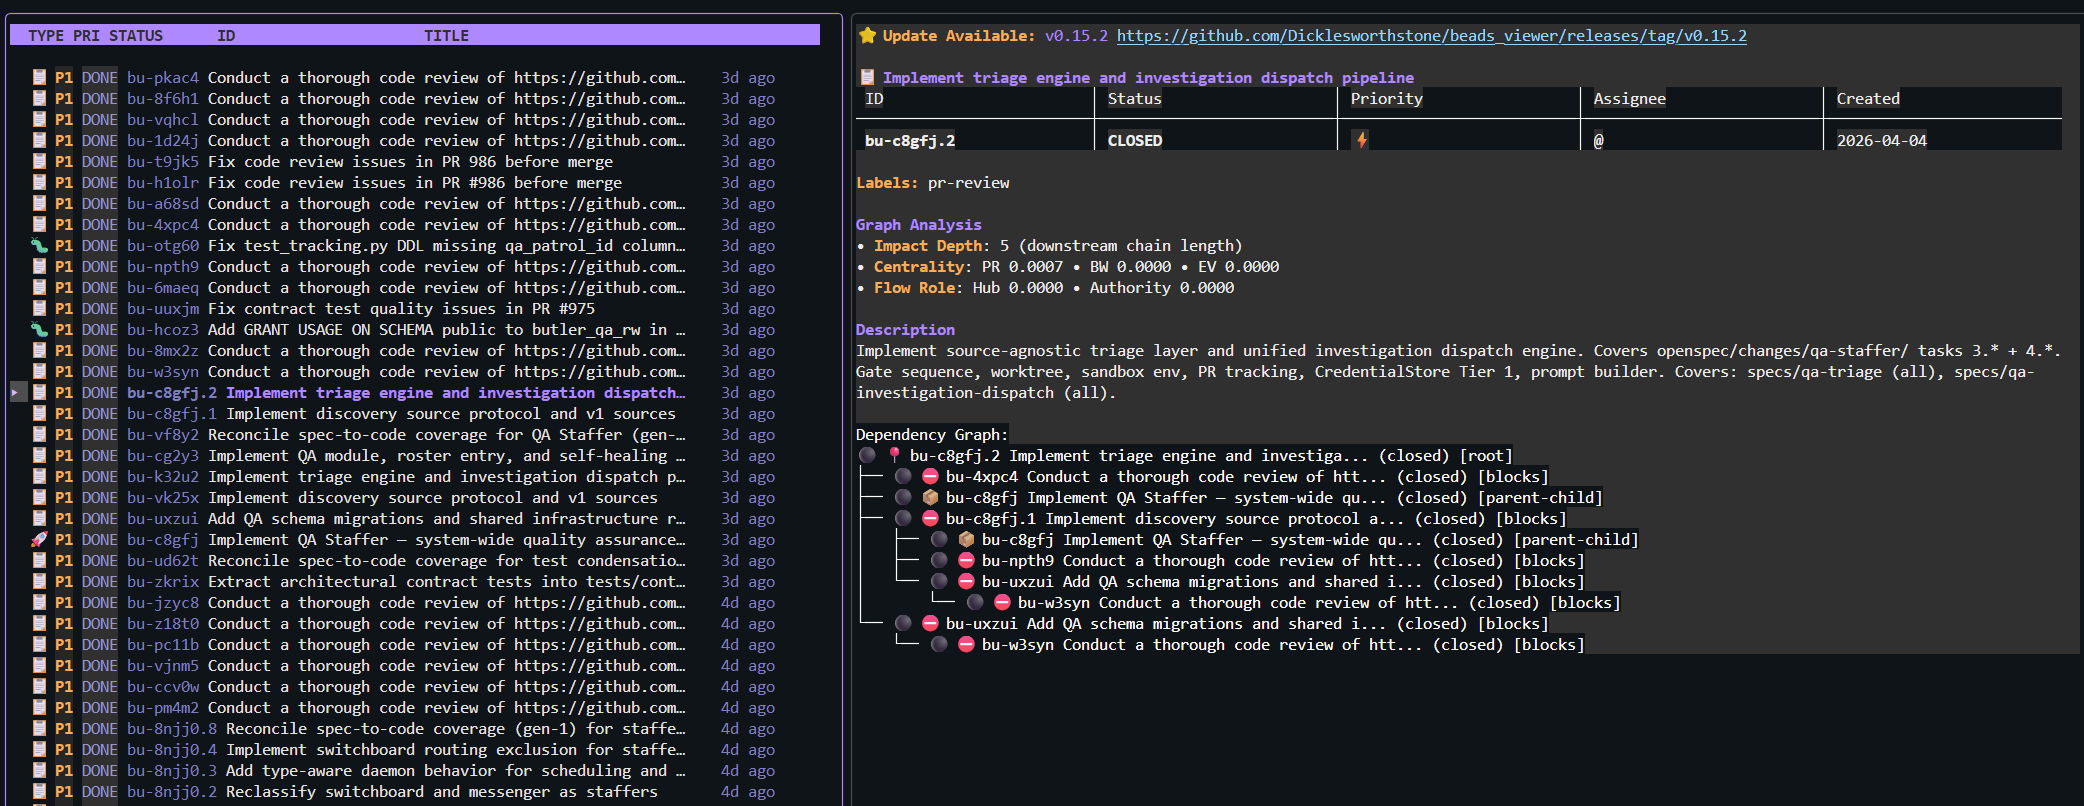Image resolution: width=2084 pixels, height=806 pixels.
Task: Click the bug icon beside bu-hcoz3
Action: (39, 330)
